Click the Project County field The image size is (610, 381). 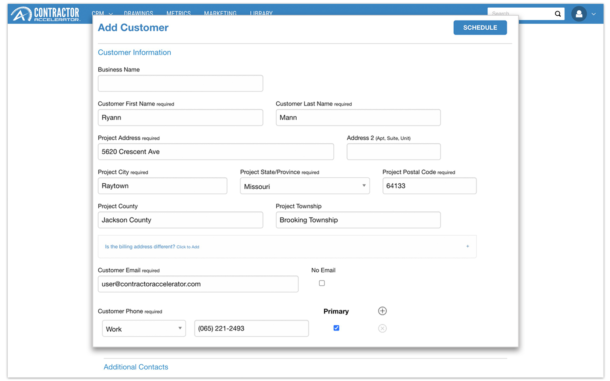click(180, 220)
